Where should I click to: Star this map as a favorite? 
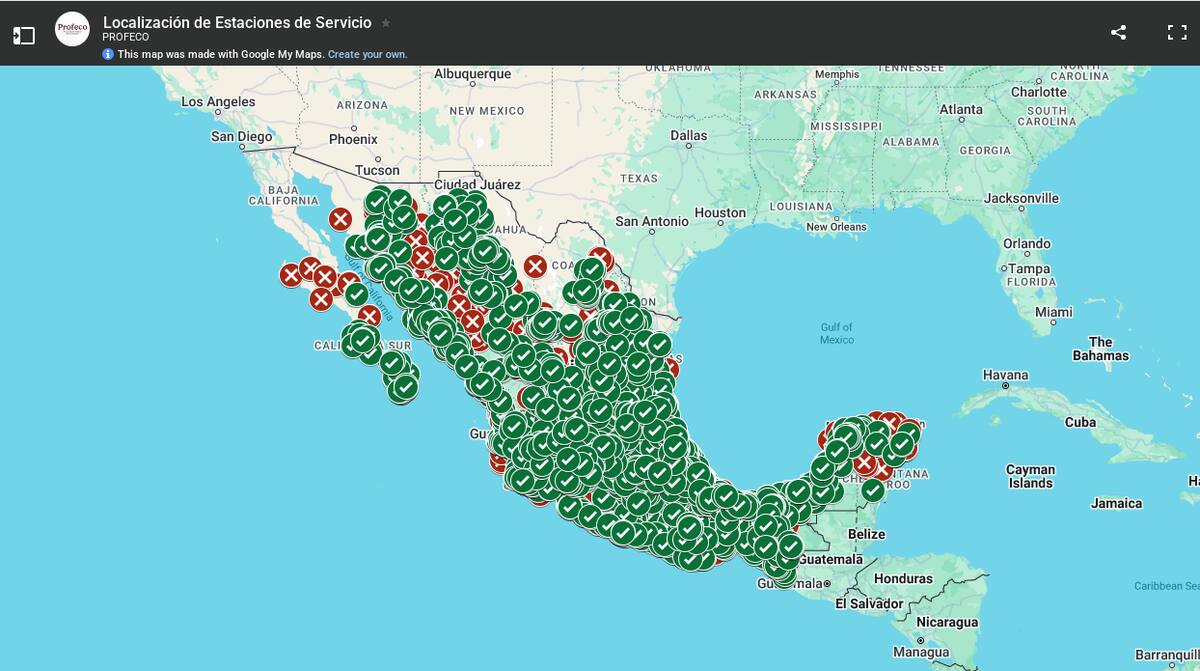[386, 23]
